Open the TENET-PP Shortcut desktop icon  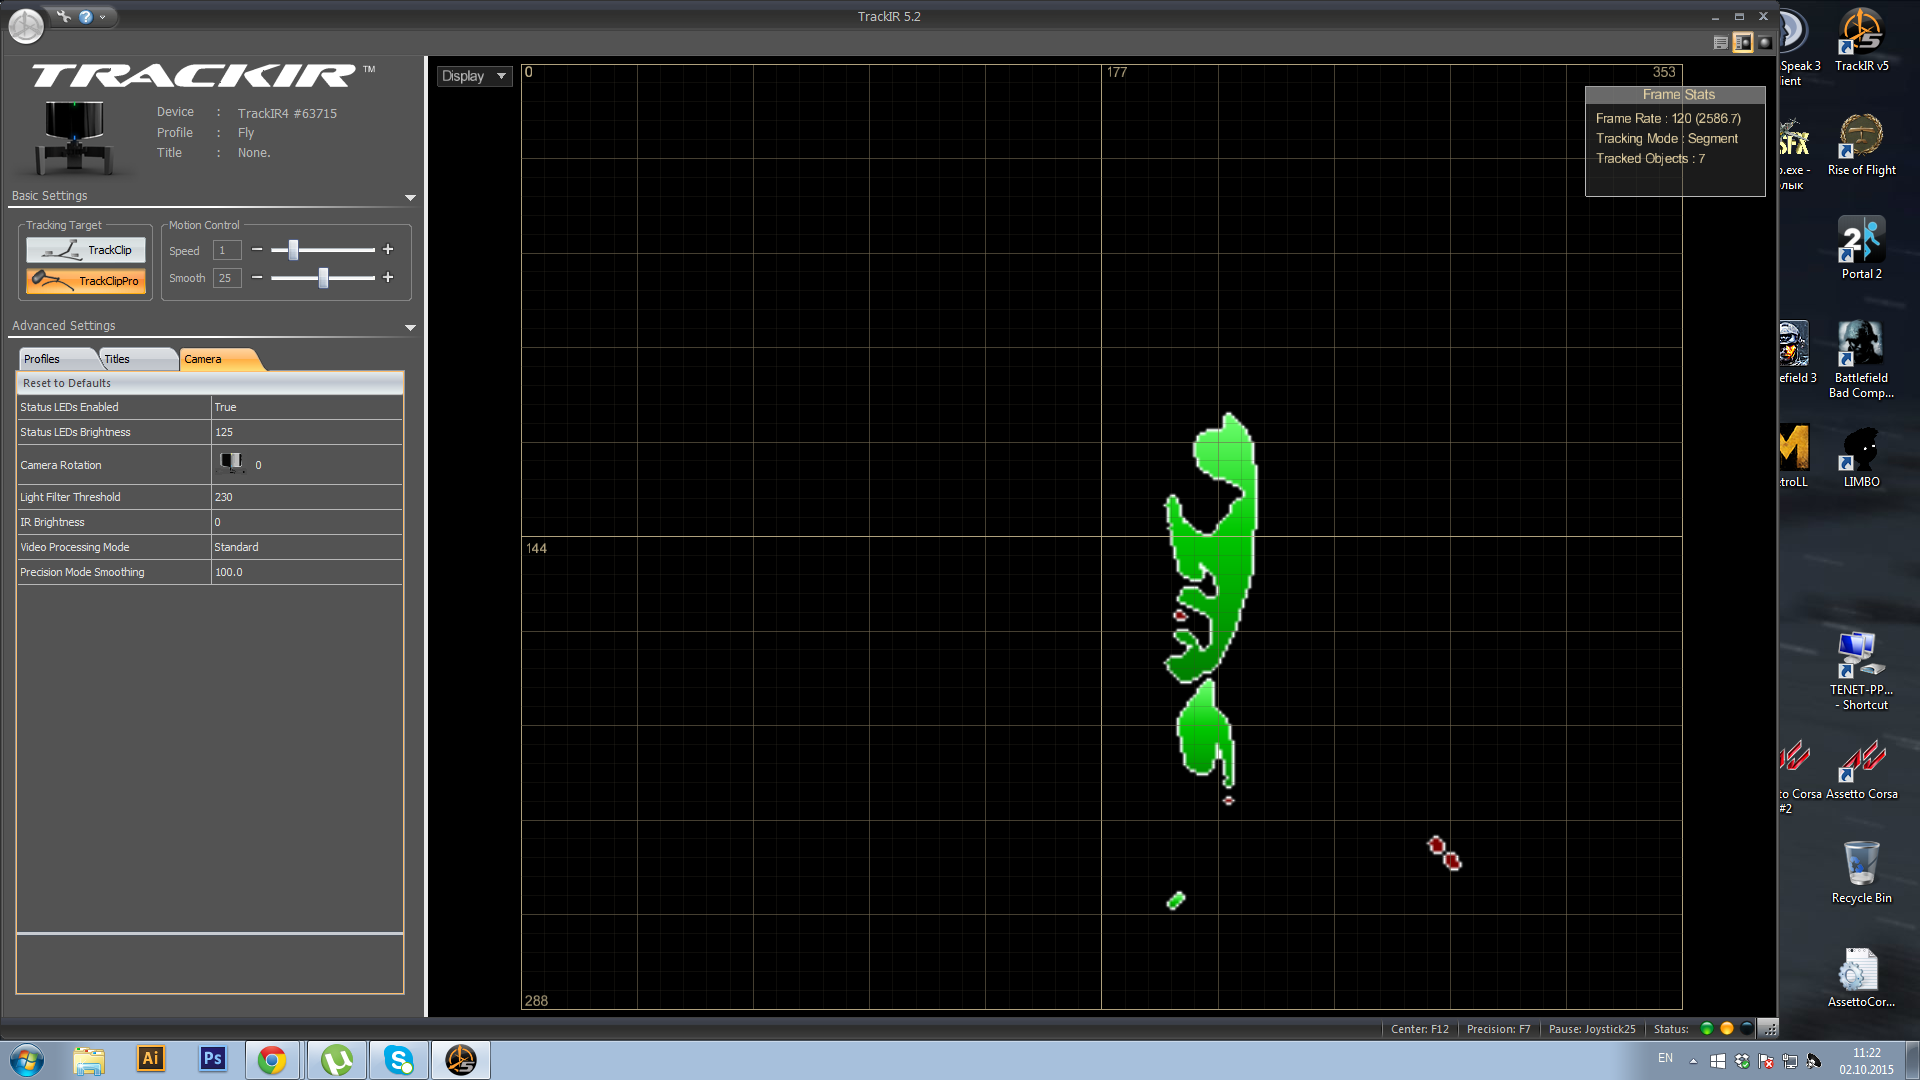click(x=1861, y=670)
